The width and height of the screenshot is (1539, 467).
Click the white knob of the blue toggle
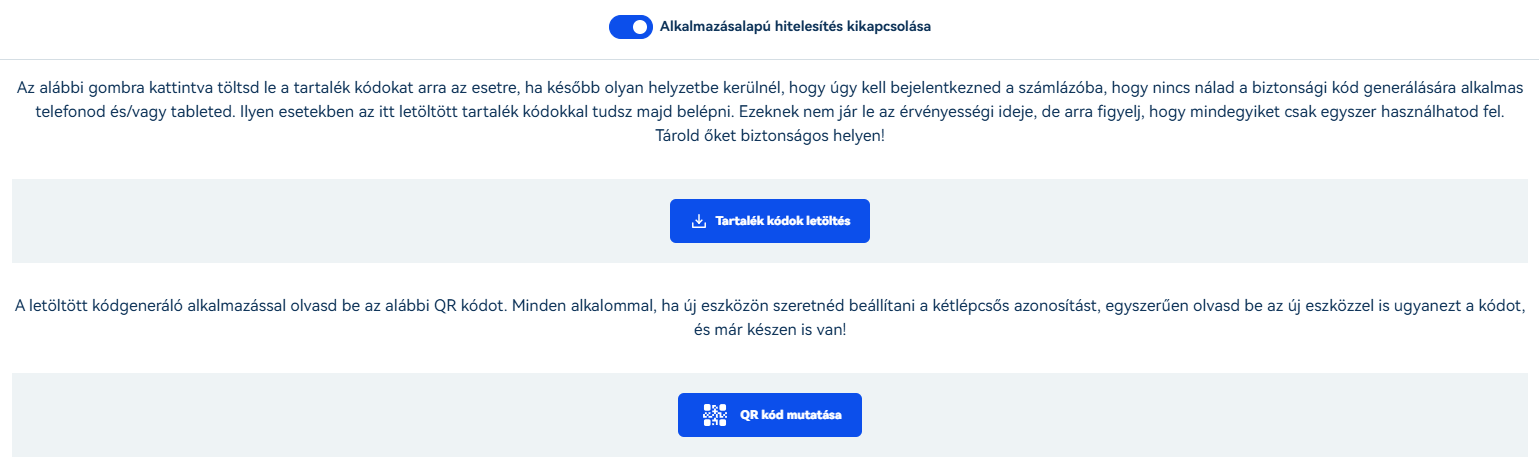(x=641, y=27)
